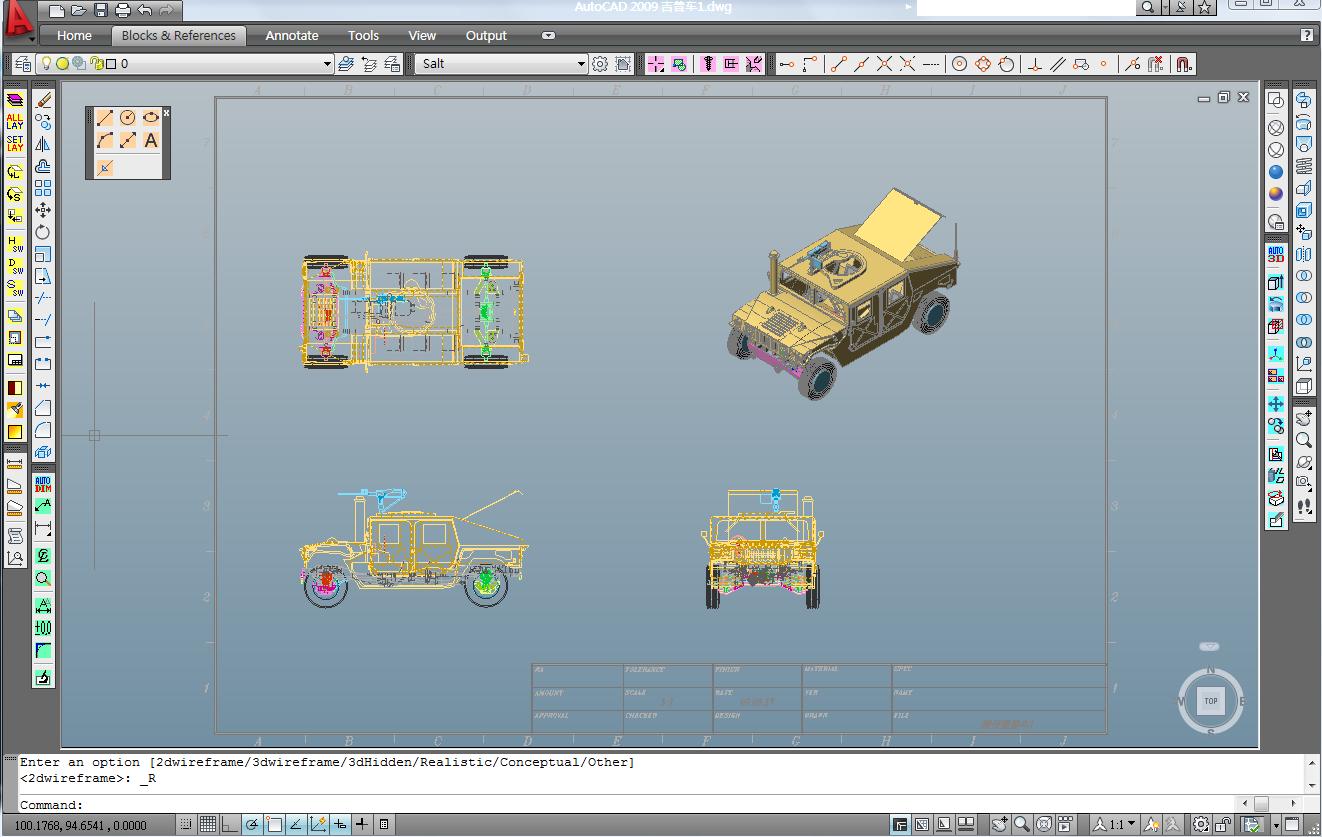
Task: Click the AUTO 3D tool icon
Action: pos(1276,254)
